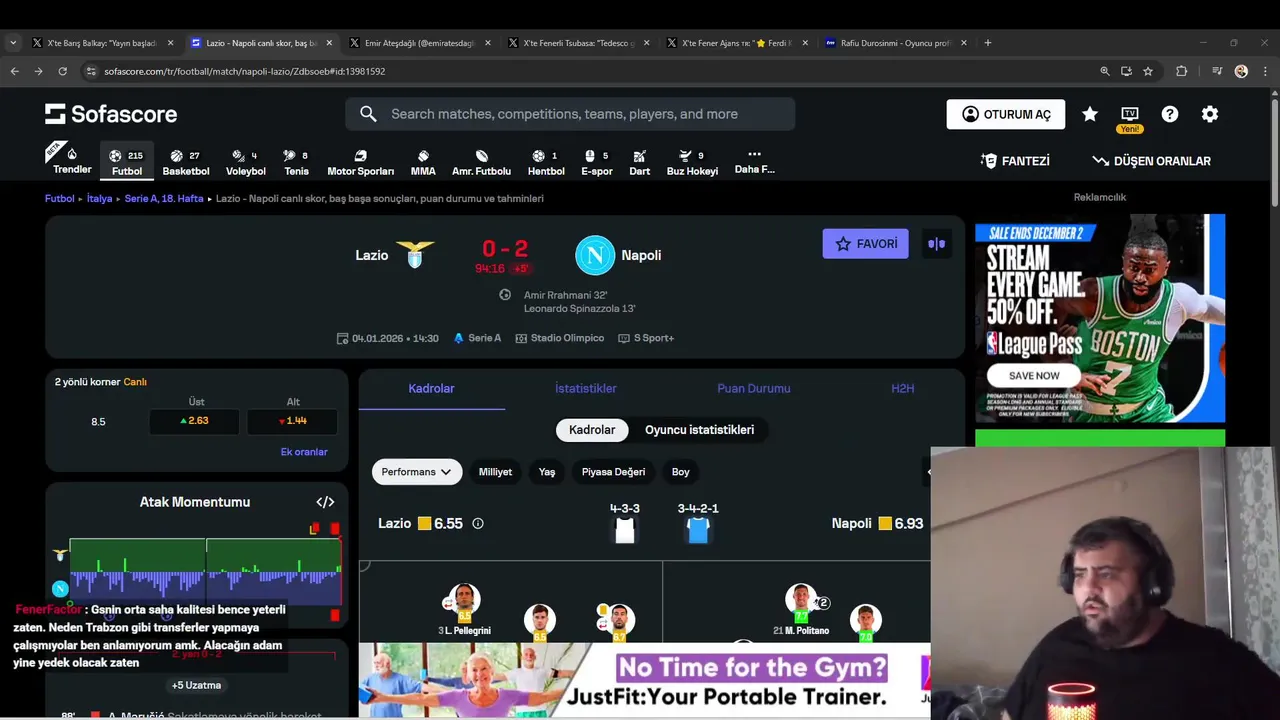Open new browser tab
1280x720 pixels.
click(988, 43)
